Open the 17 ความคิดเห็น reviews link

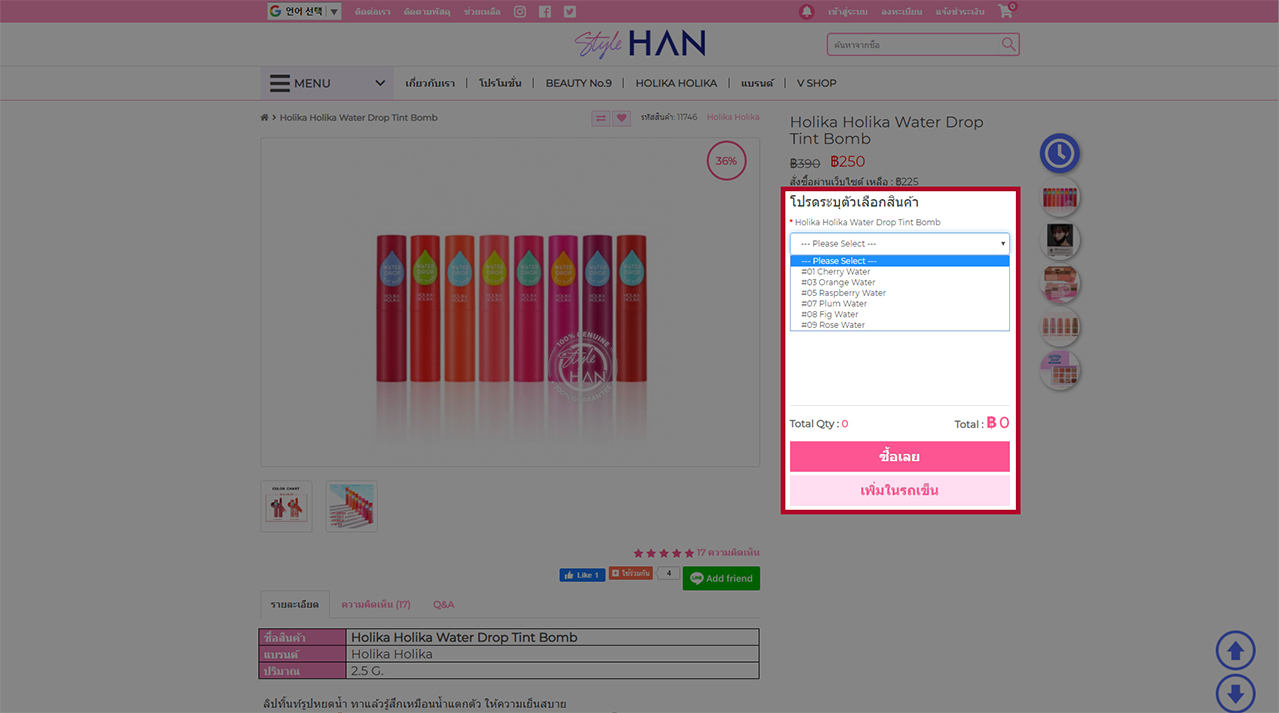pos(728,553)
